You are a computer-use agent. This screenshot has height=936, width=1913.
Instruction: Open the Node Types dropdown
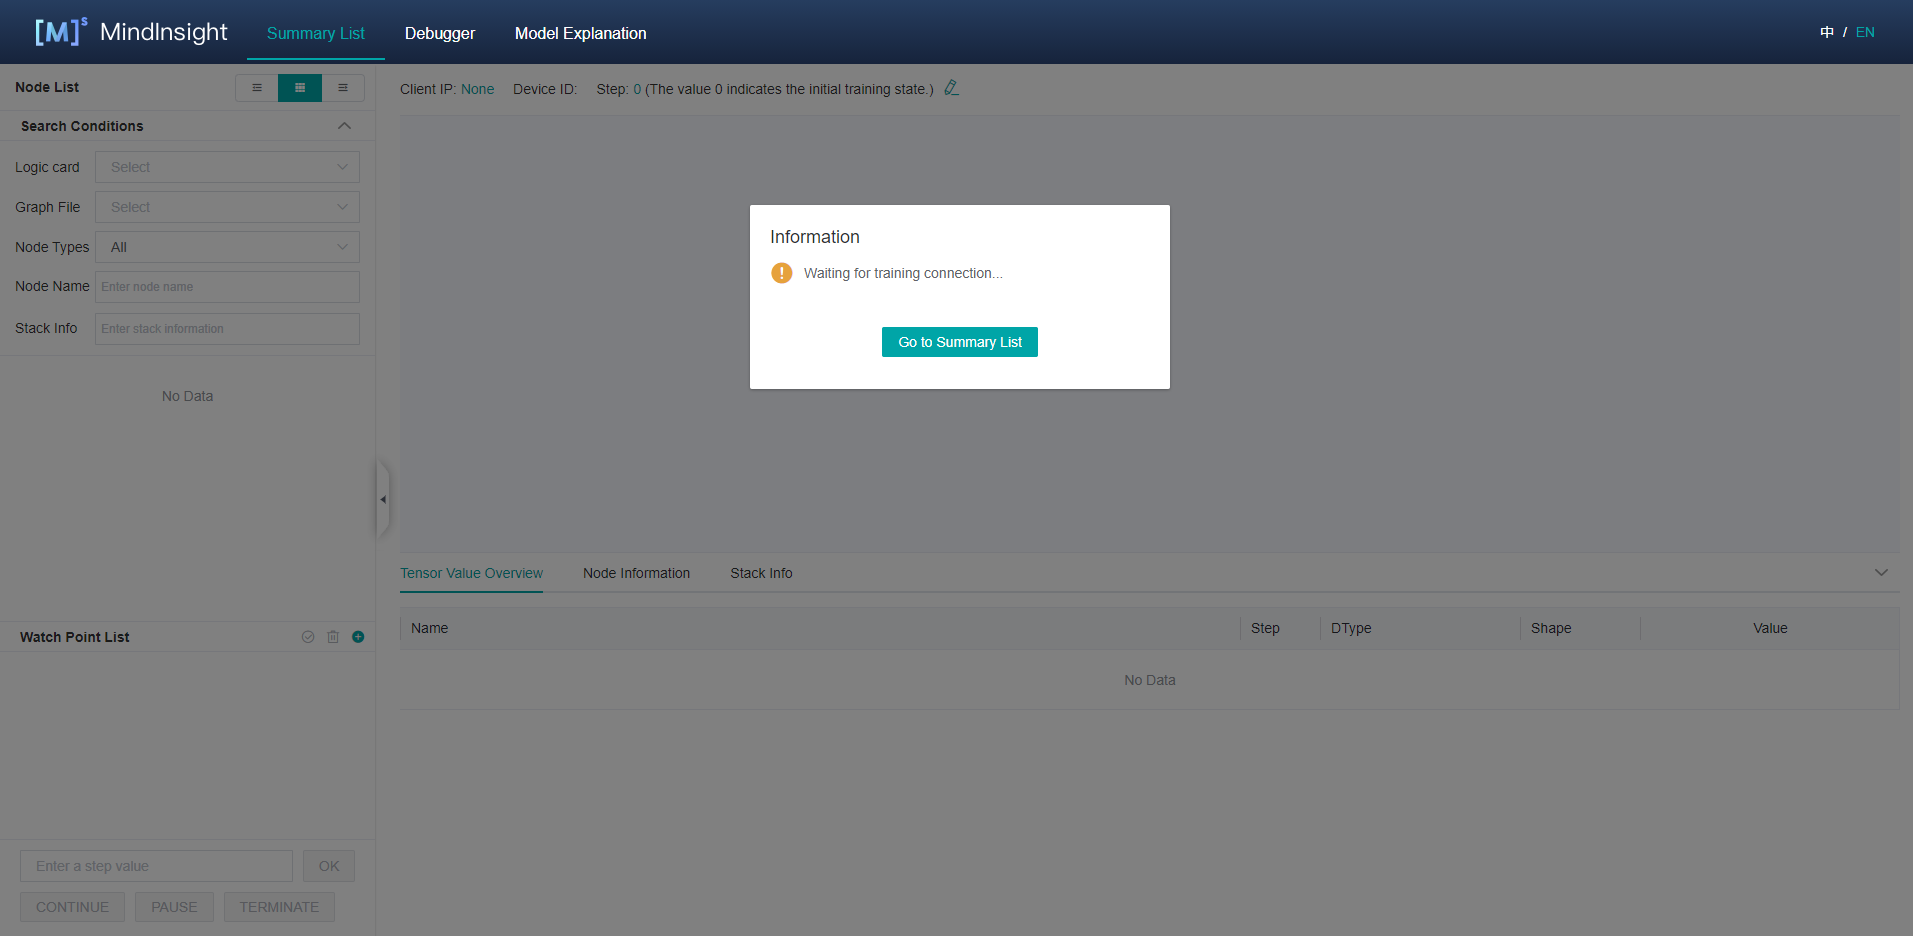tap(227, 247)
